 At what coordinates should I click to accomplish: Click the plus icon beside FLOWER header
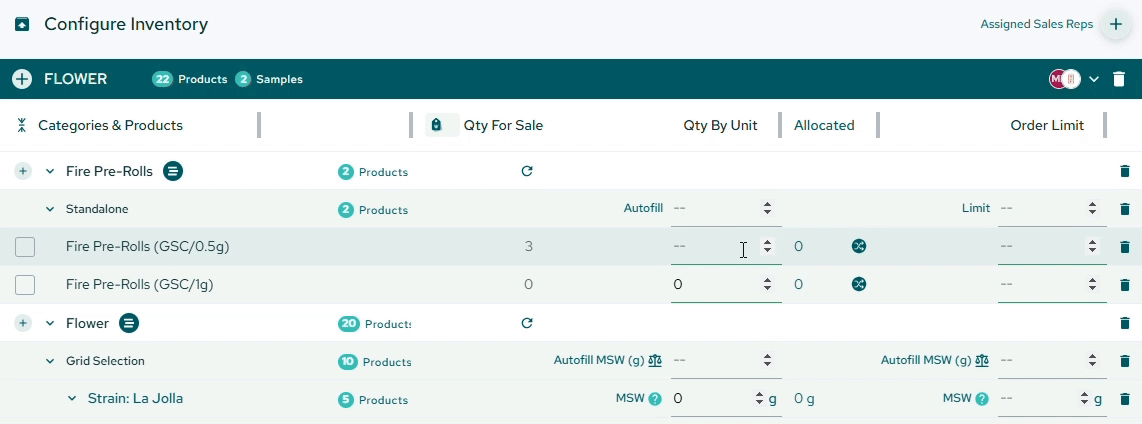23,79
